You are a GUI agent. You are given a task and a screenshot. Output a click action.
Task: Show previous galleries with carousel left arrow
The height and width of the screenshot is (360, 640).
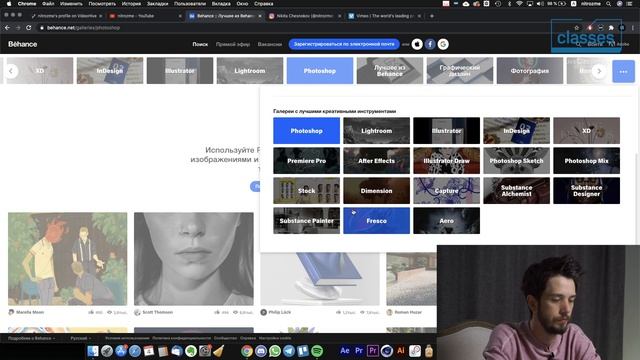click(x=11, y=71)
